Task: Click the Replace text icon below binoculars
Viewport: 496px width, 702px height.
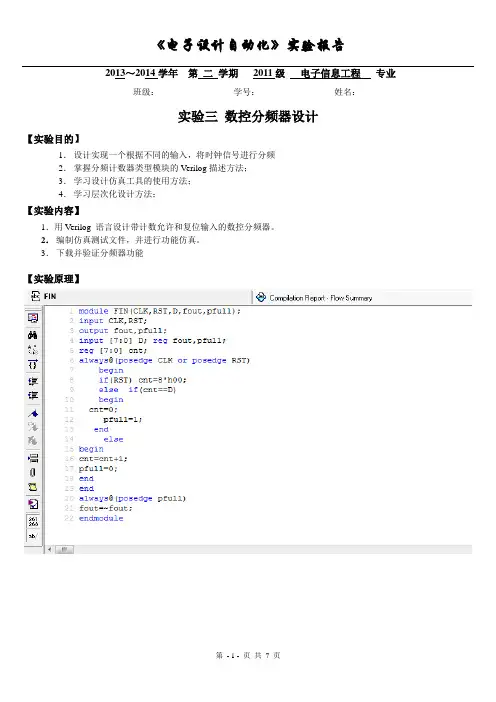Action: 33,349
